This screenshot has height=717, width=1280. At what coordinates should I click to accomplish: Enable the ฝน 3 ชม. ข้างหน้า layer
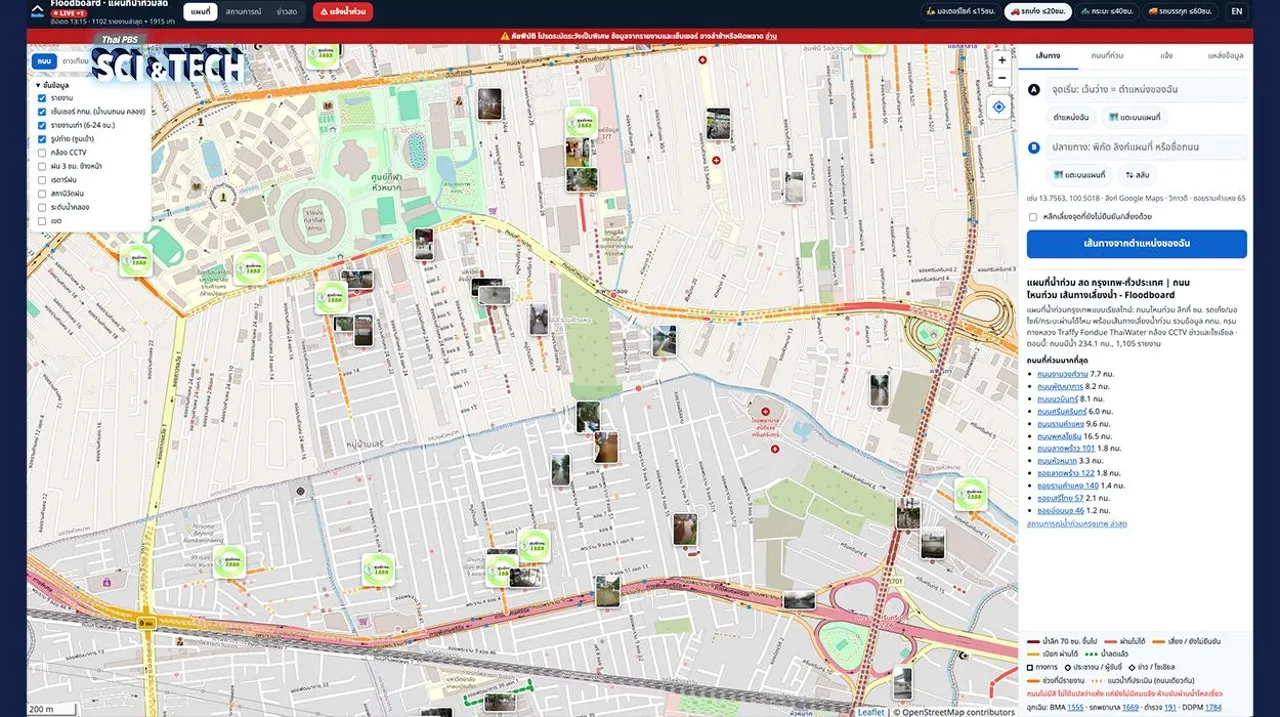tap(41, 166)
